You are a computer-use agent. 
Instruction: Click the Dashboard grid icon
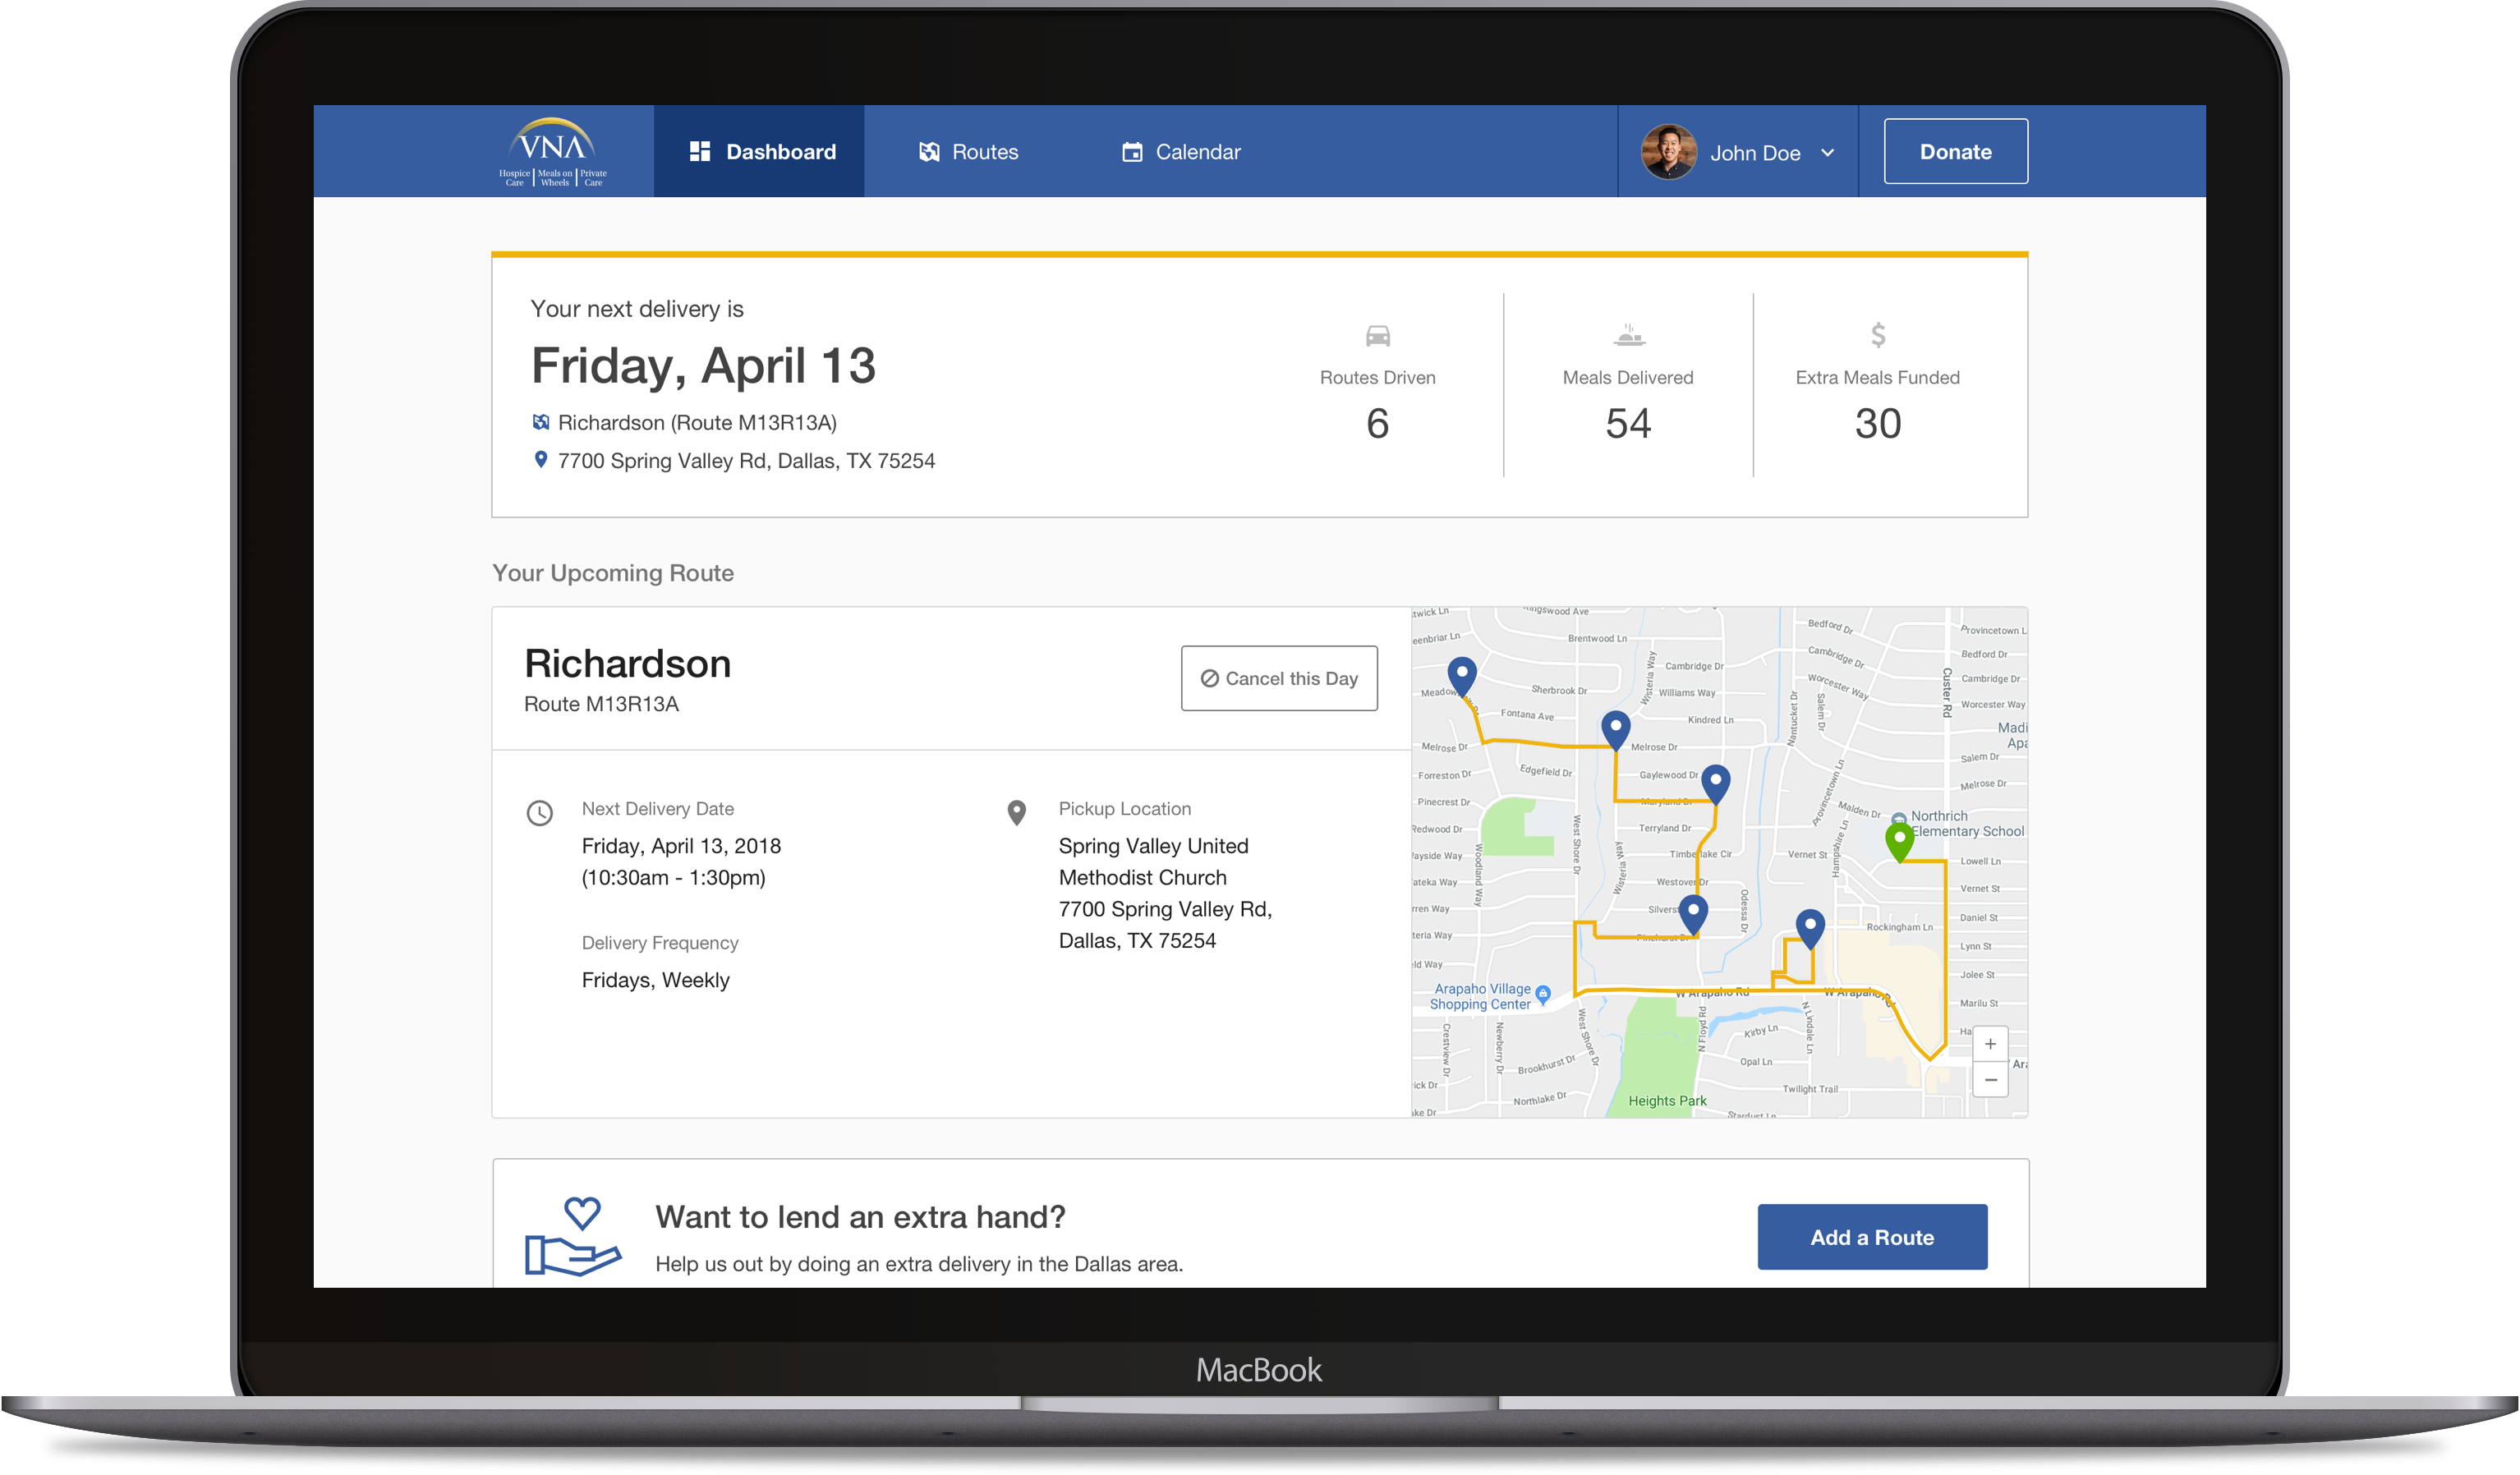point(700,152)
